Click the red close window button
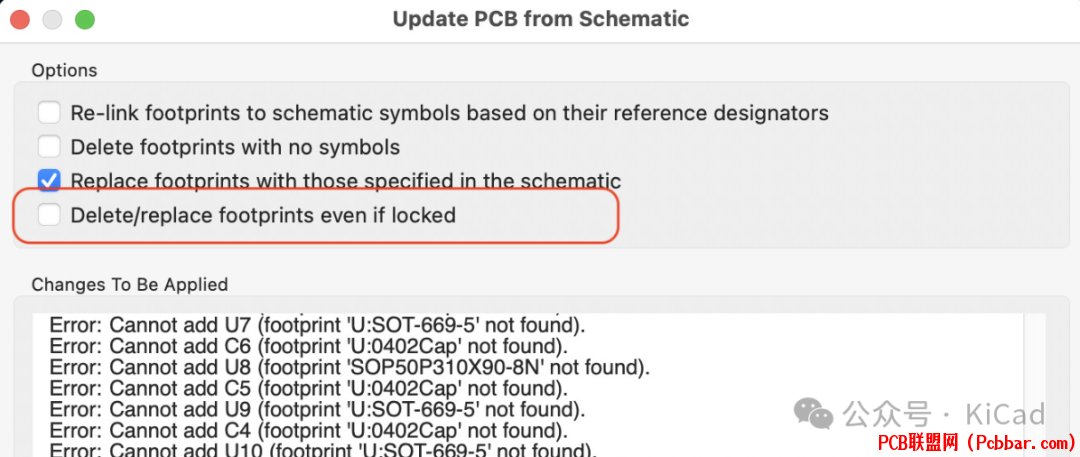Image resolution: width=1080 pixels, height=457 pixels. pyautogui.click(x=20, y=19)
